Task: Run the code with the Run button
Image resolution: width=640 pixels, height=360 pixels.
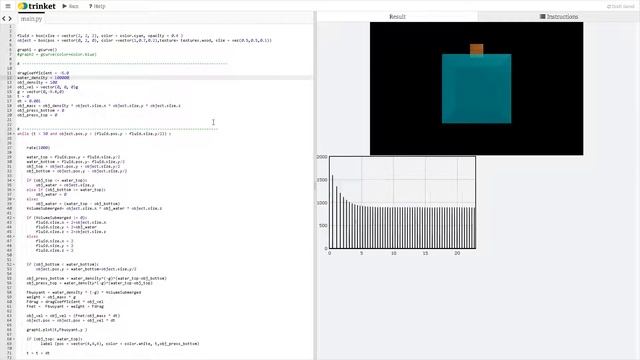Action: tap(70, 6)
